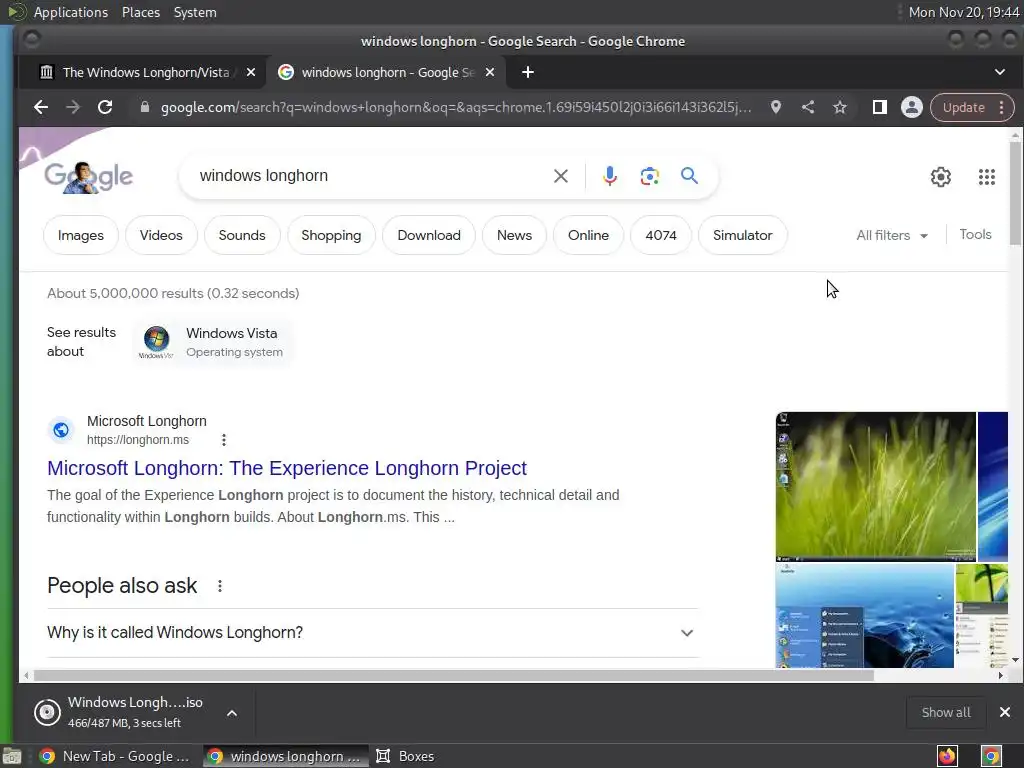This screenshot has height=768, width=1024.
Task: Open the All filters dropdown
Action: (x=891, y=235)
